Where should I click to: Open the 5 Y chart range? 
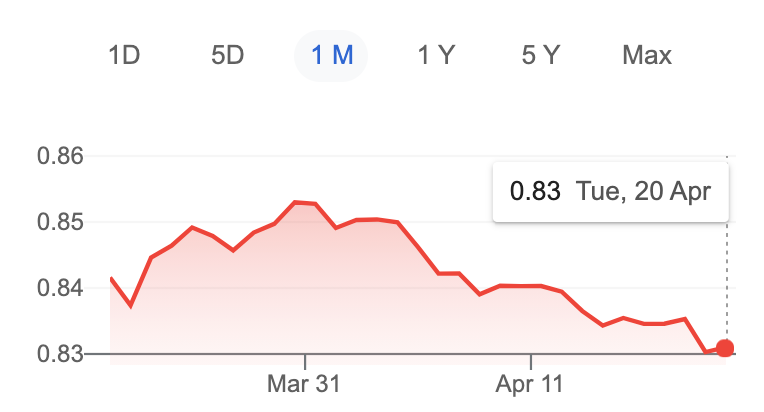pos(541,55)
